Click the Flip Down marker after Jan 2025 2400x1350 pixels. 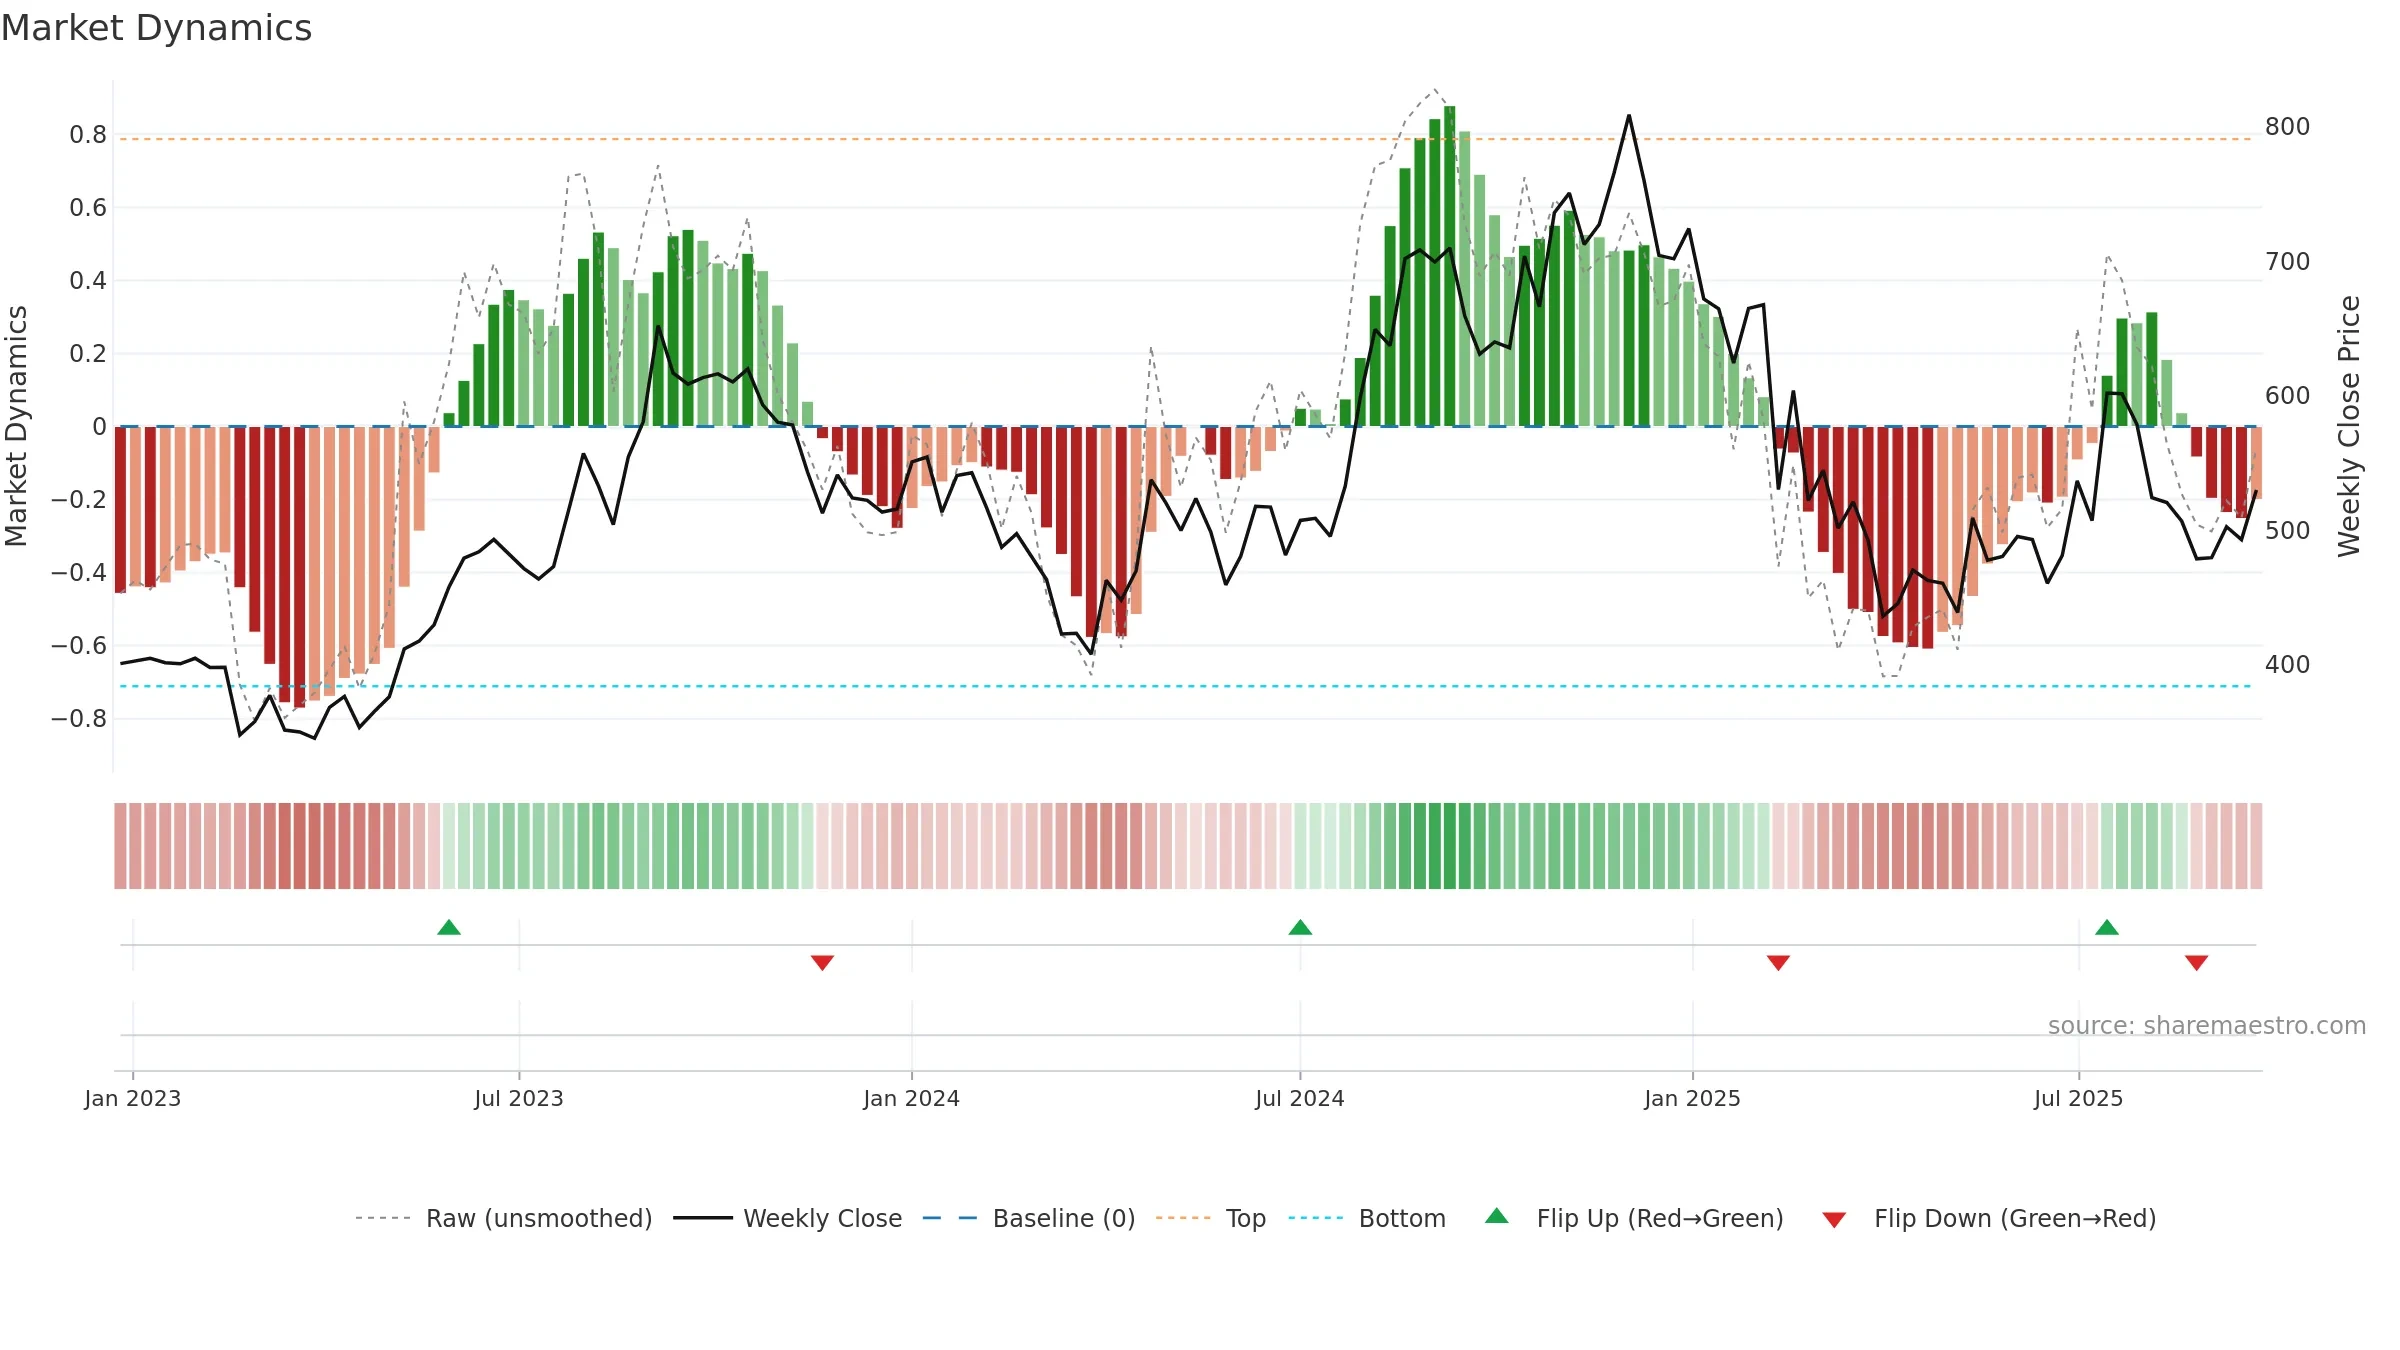coord(1778,962)
